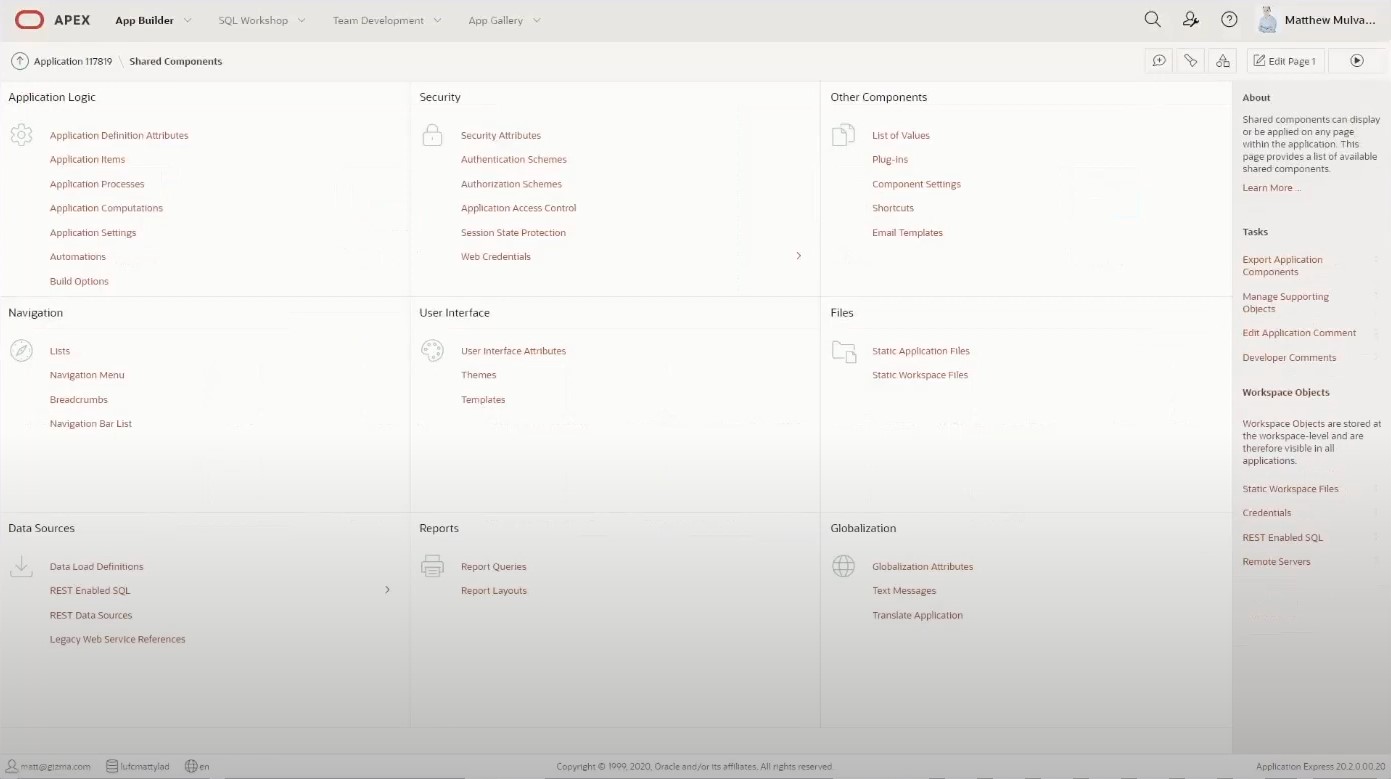This screenshot has width=1391, height=779.
Task: Open Application Processes
Action: pos(97,184)
